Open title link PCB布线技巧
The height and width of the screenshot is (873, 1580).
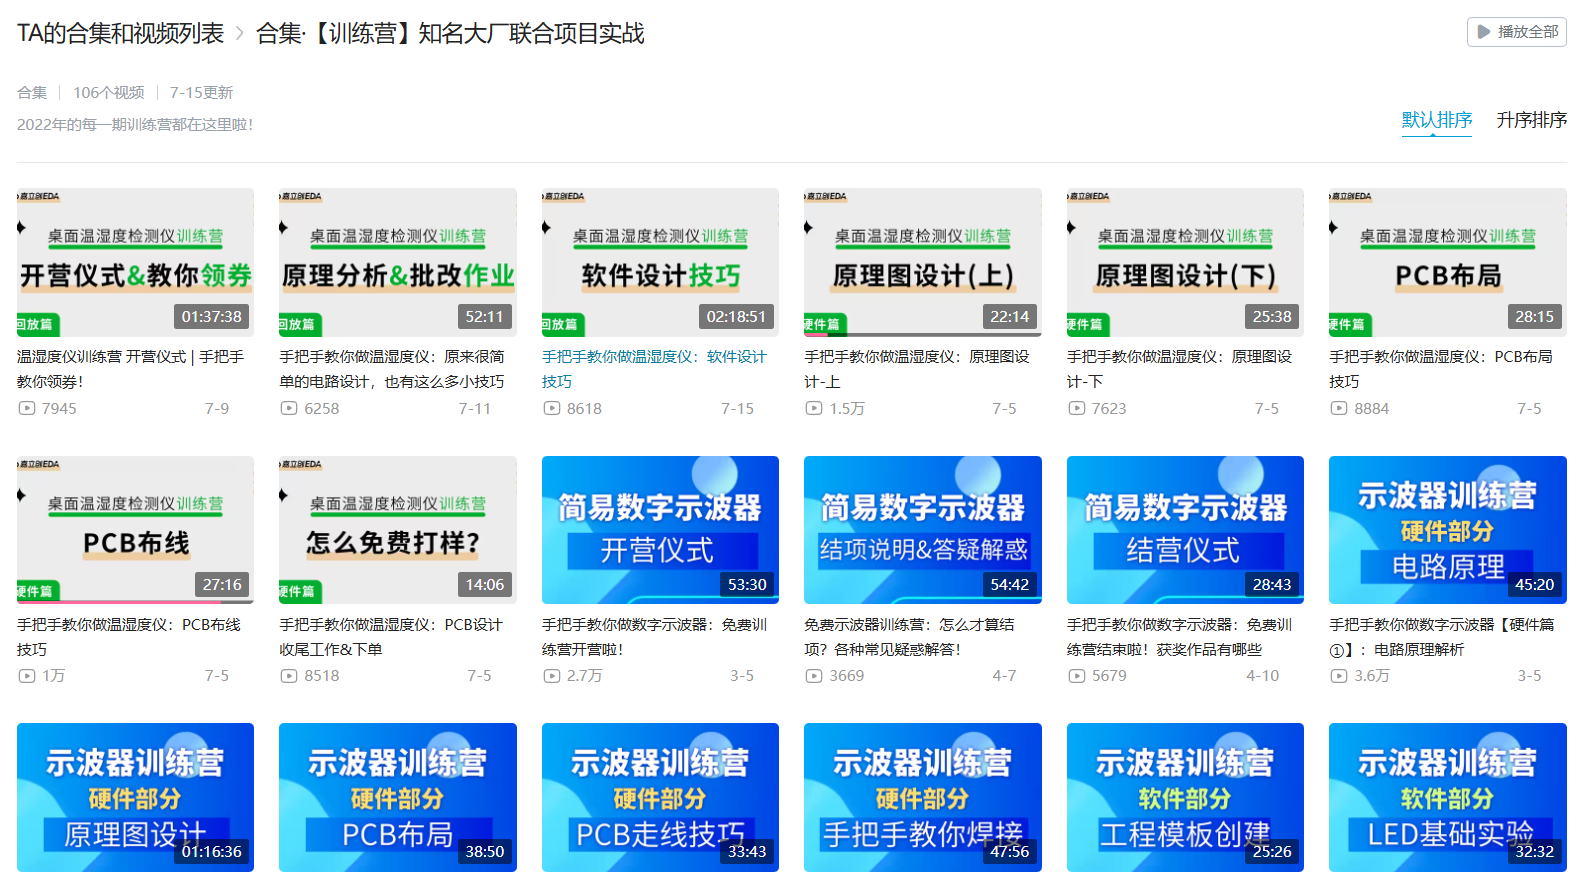[129, 637]
